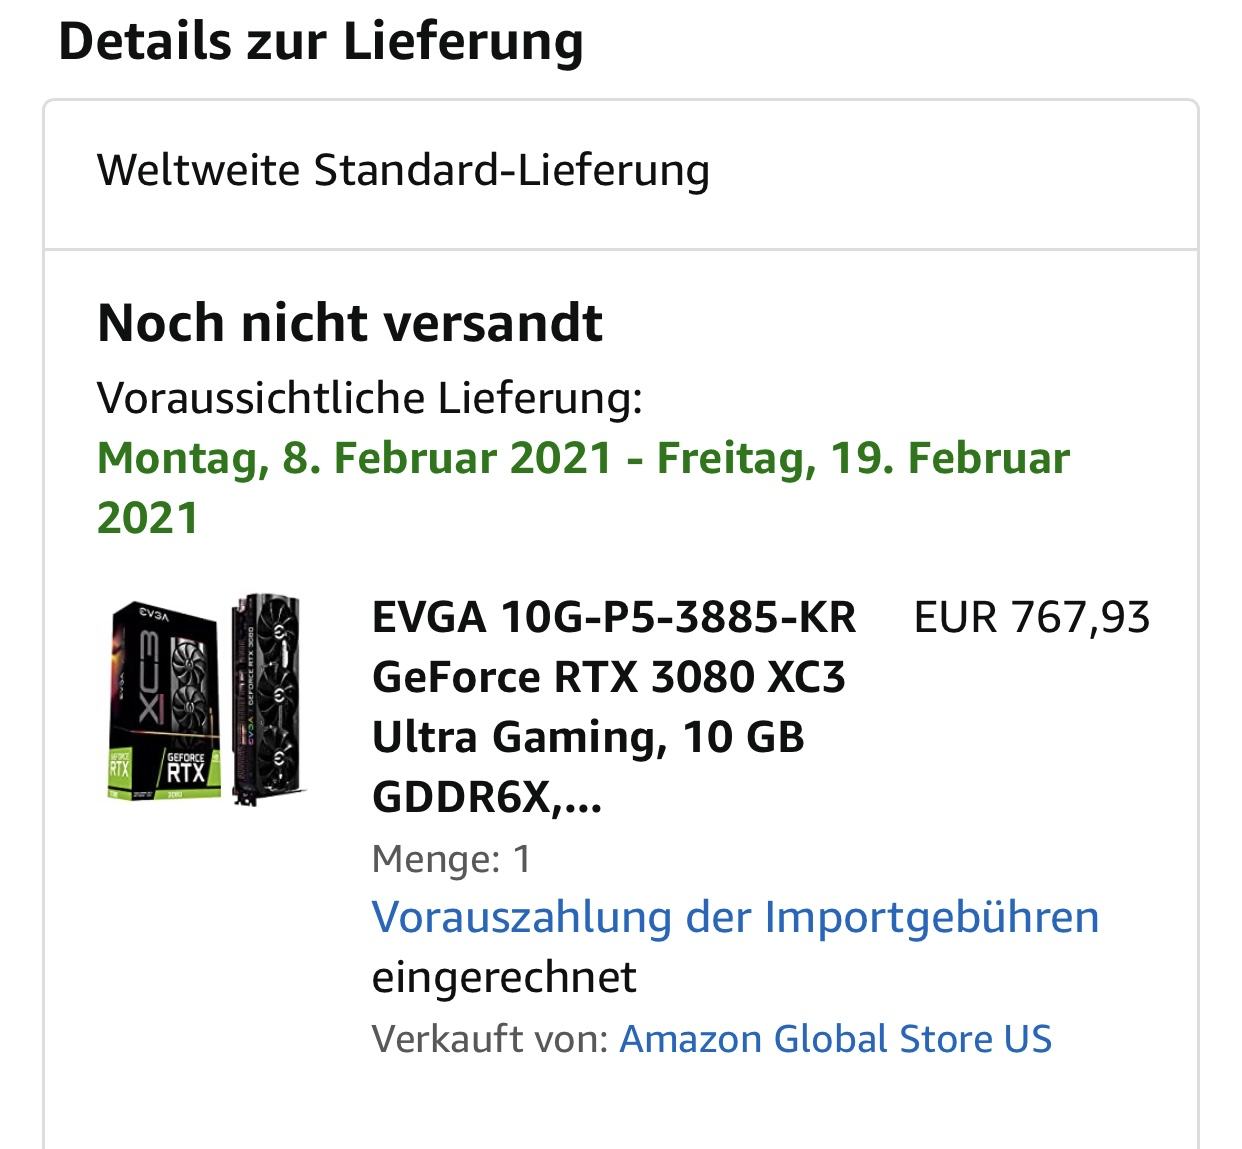
Task: Click the green delivery date range
Action: (x=583, y=488)
